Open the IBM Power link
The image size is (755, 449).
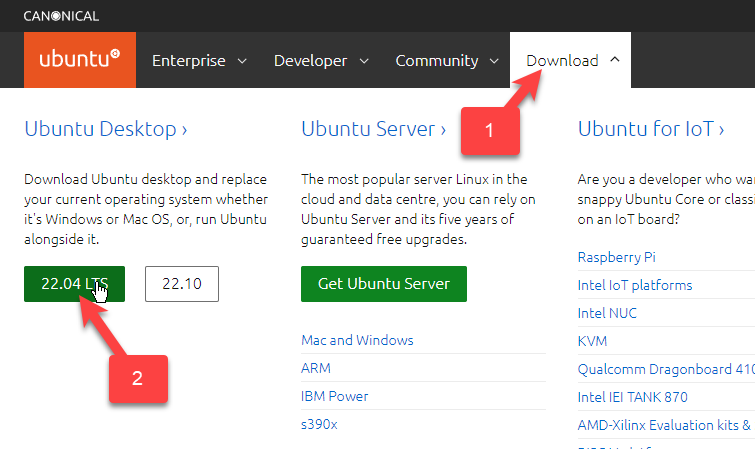point(335,396)
